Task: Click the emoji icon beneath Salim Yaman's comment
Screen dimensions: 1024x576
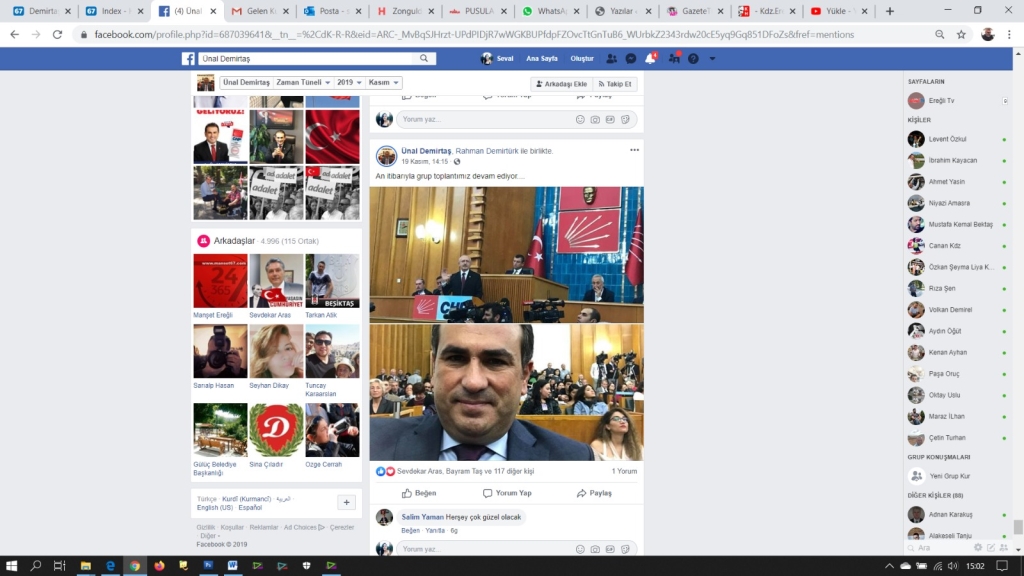Action: (580, 549)
